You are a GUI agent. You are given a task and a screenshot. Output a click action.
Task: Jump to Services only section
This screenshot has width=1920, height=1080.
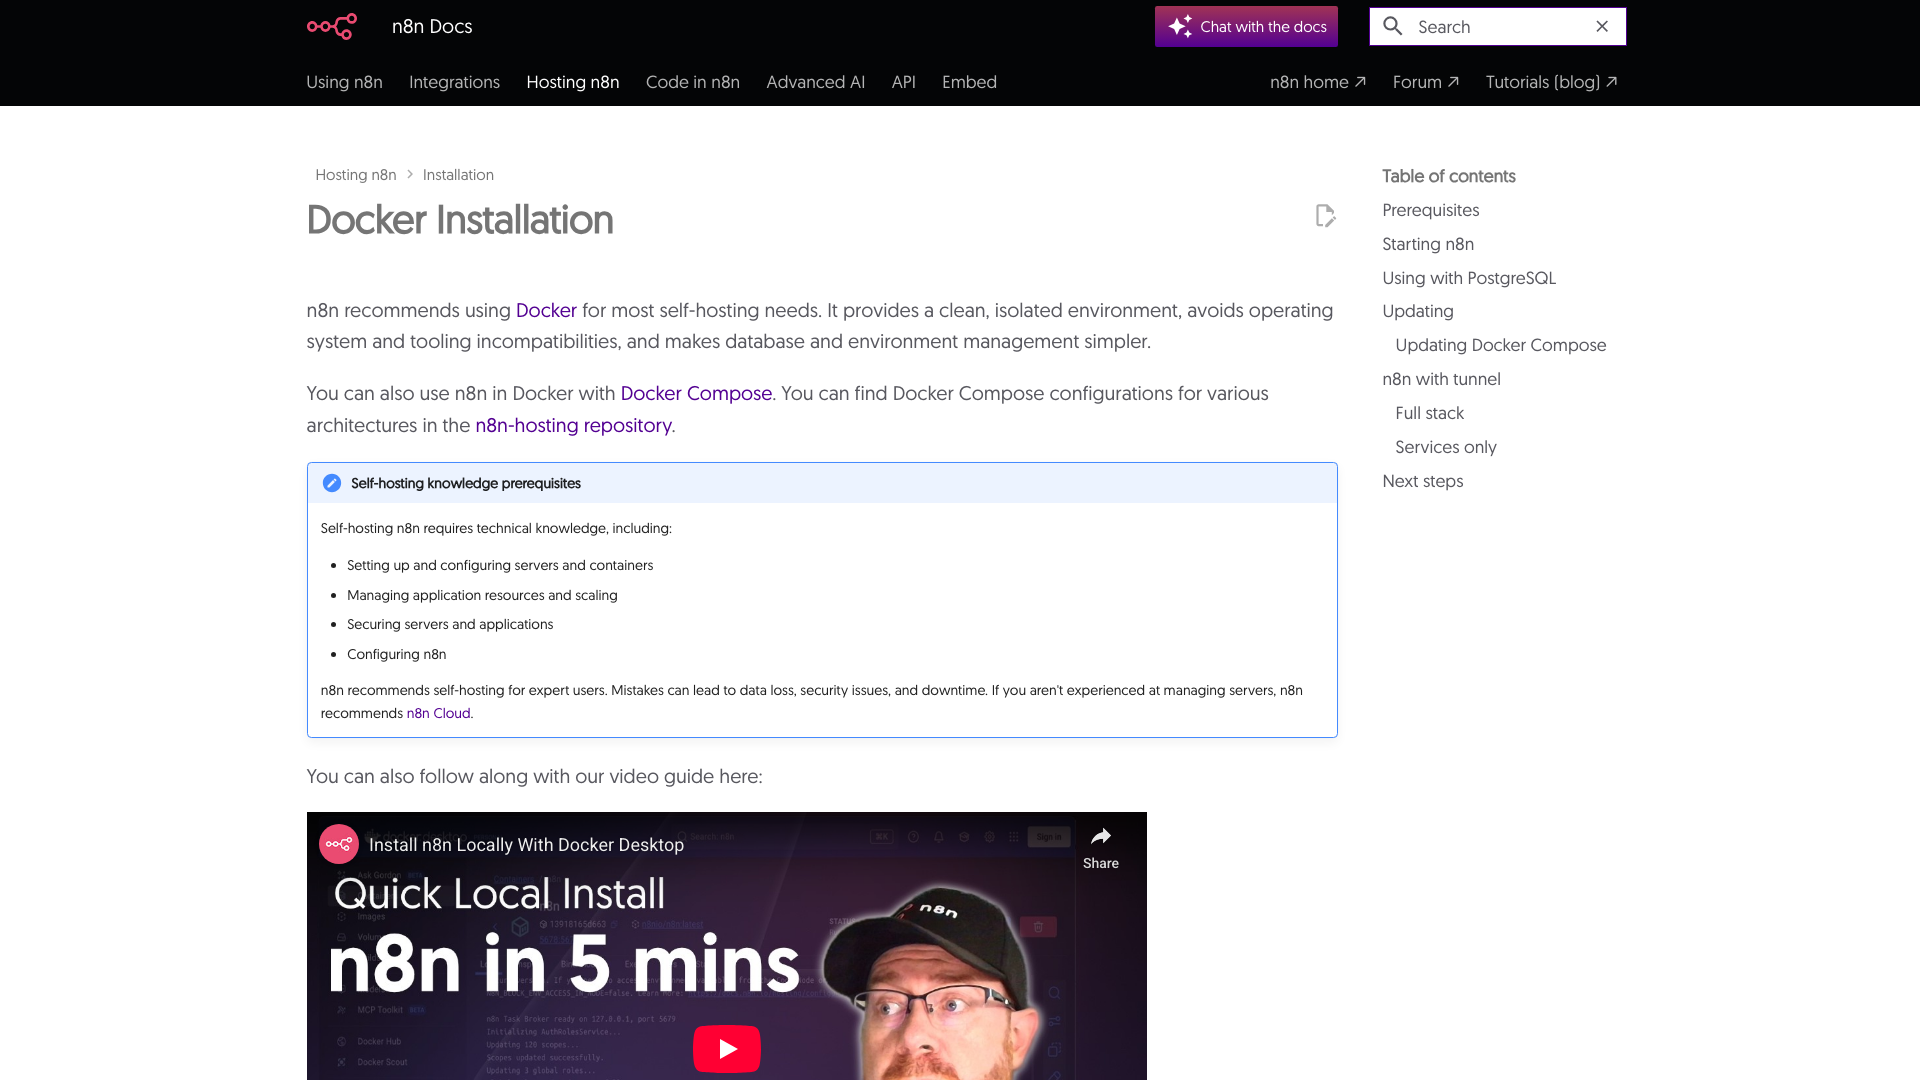tap(1445, 447)
